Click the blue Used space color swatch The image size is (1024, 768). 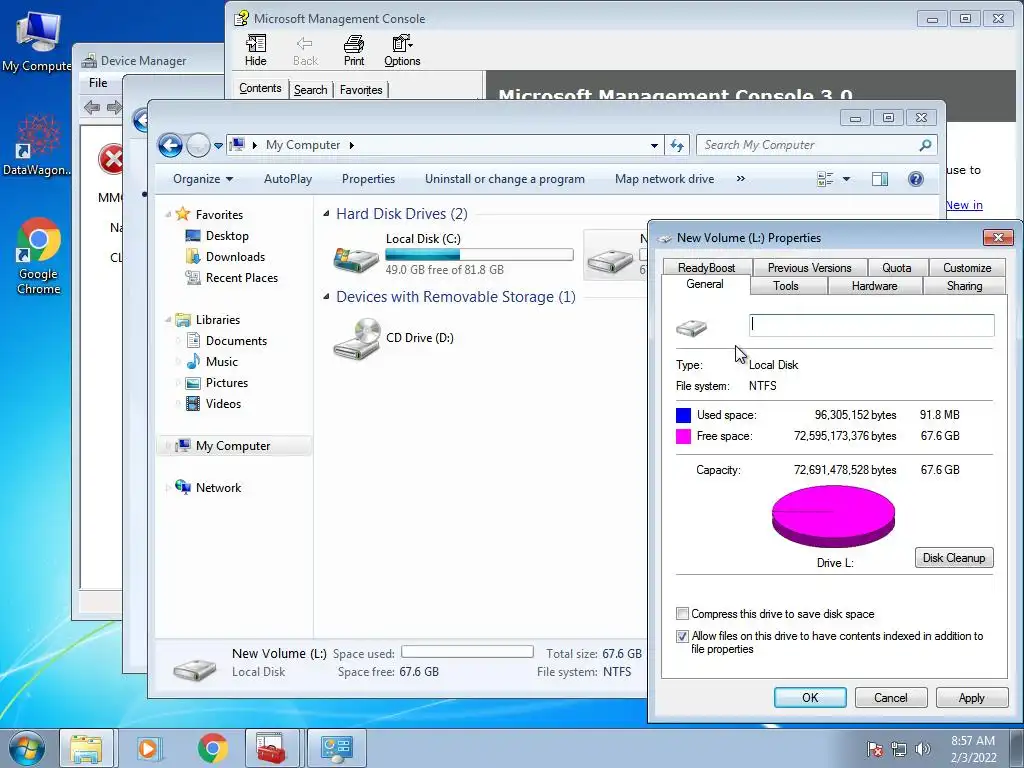(683, 415)
